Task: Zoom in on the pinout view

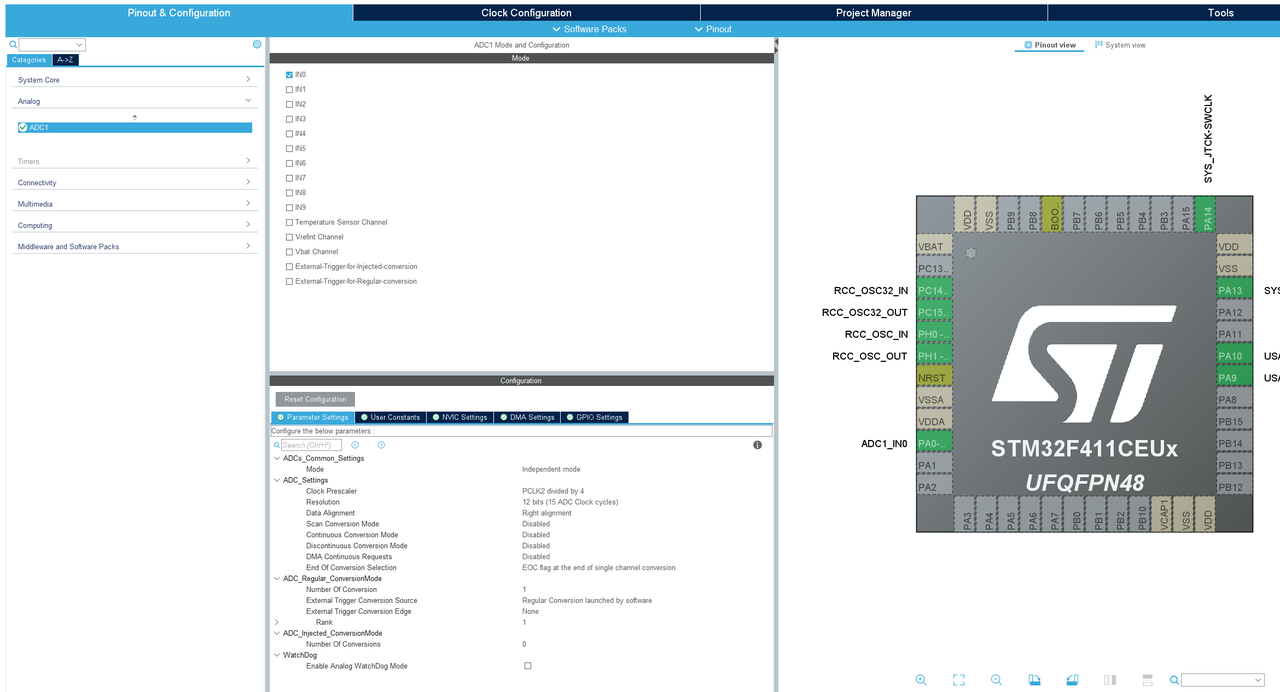Action: click(x=921, y=680)
